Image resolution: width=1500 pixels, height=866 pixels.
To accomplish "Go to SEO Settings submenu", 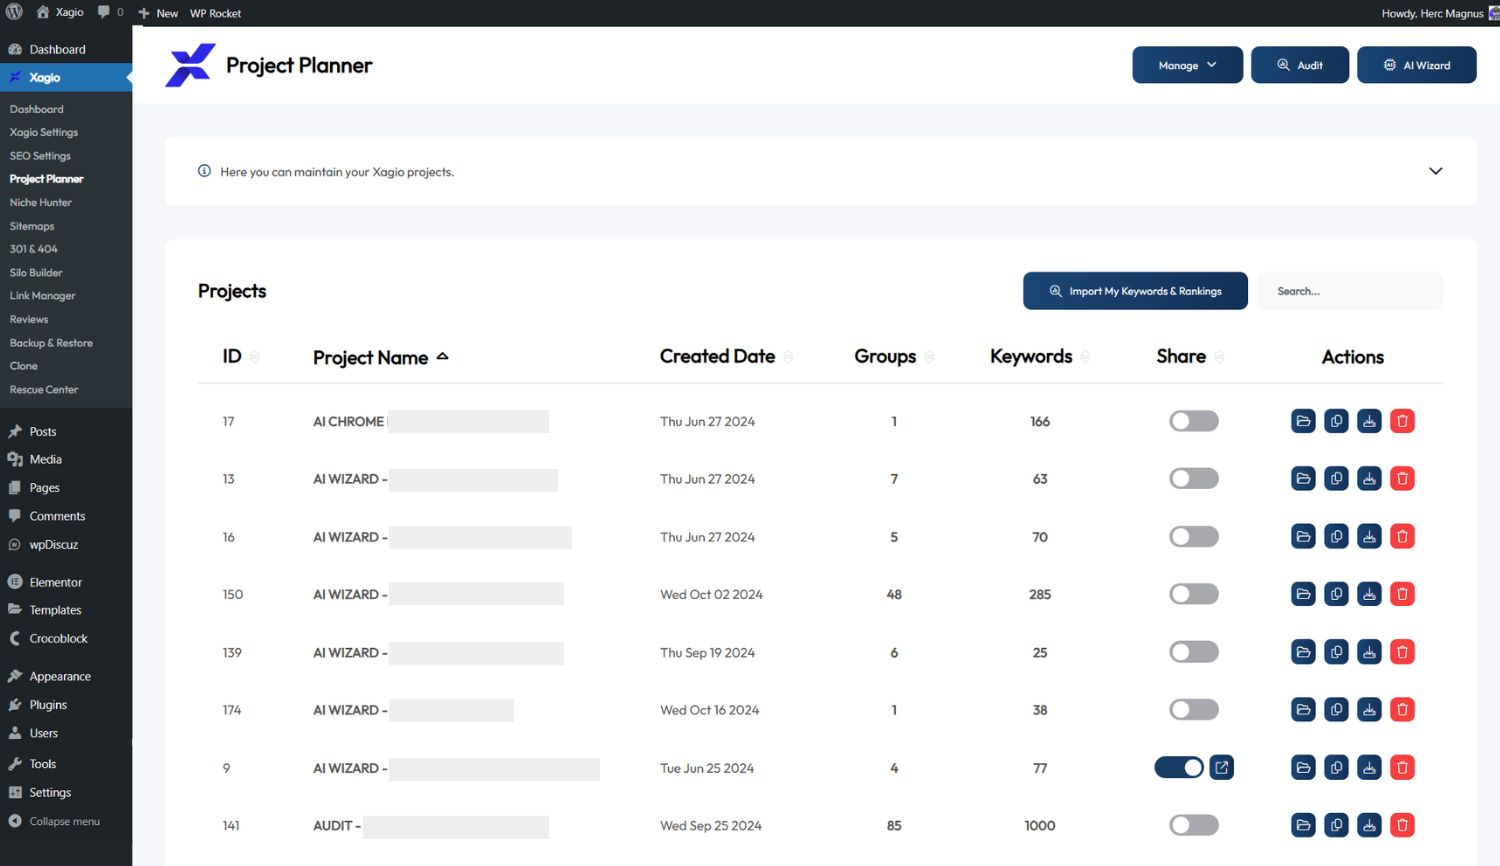I will [40, 156].
